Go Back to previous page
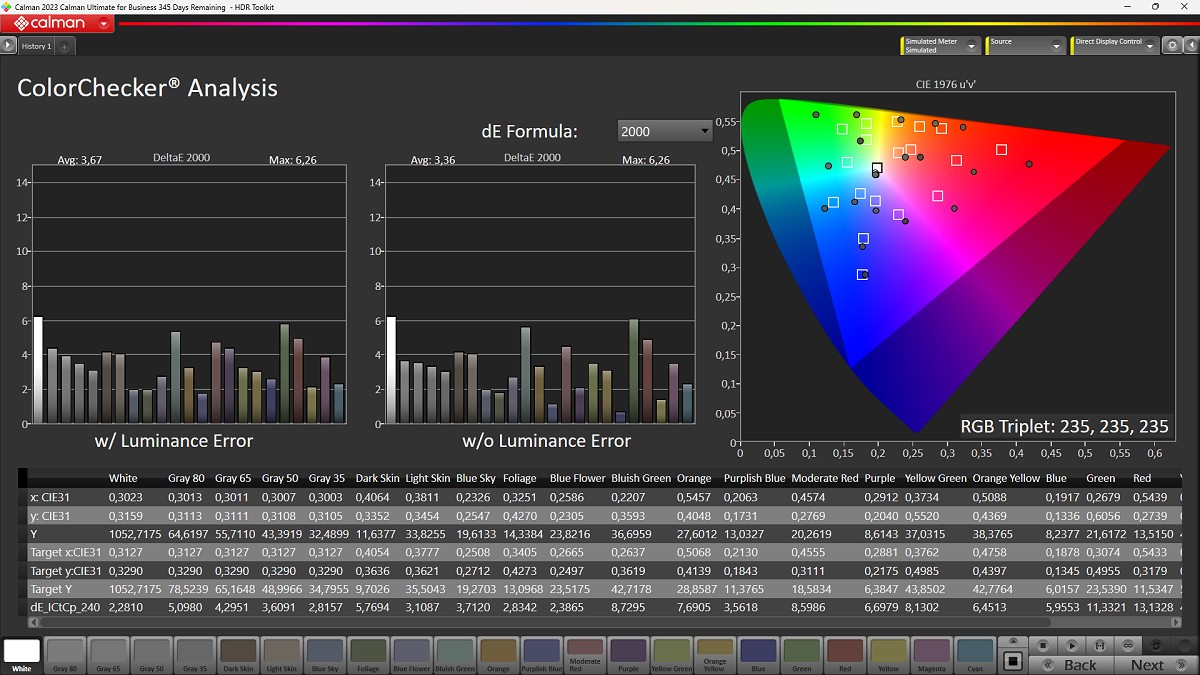Screen dimensions: 1200x675 [1079, 665]
